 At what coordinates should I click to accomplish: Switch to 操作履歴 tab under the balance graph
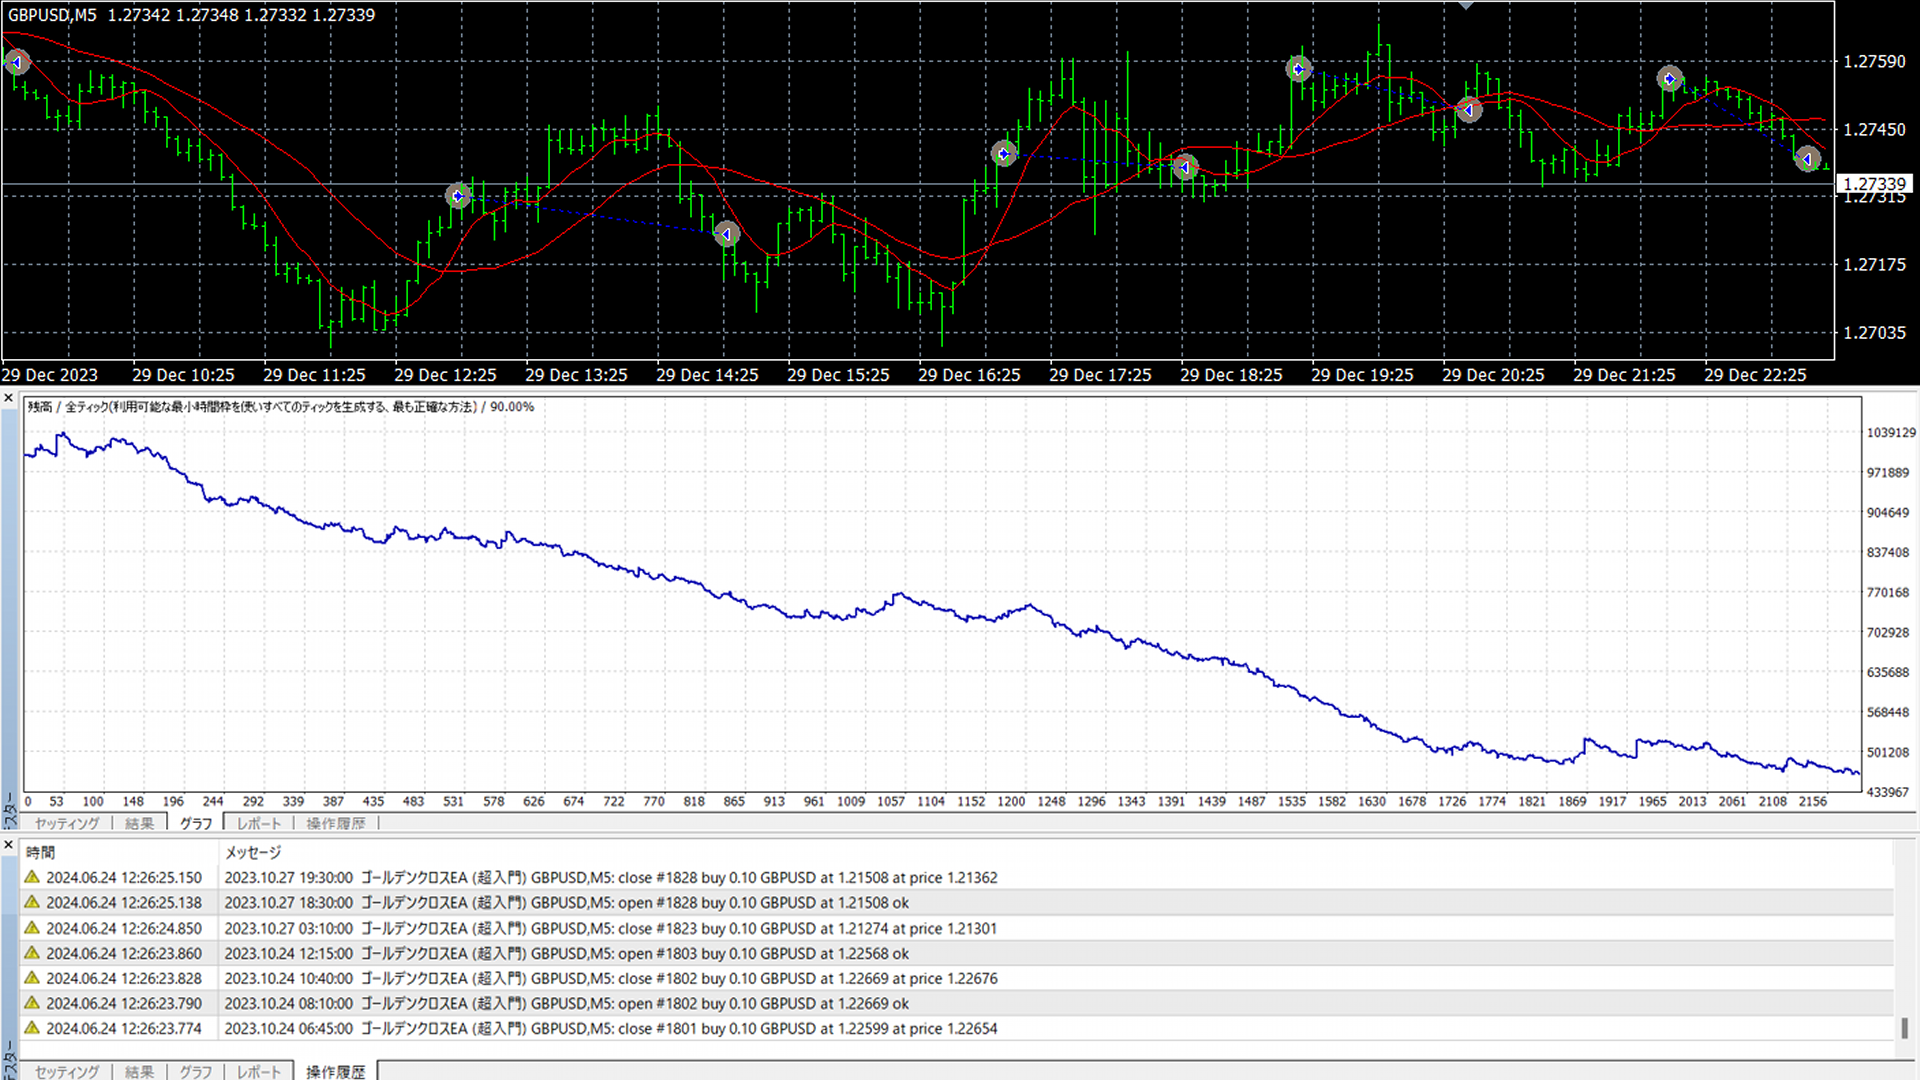coord(336,823)
